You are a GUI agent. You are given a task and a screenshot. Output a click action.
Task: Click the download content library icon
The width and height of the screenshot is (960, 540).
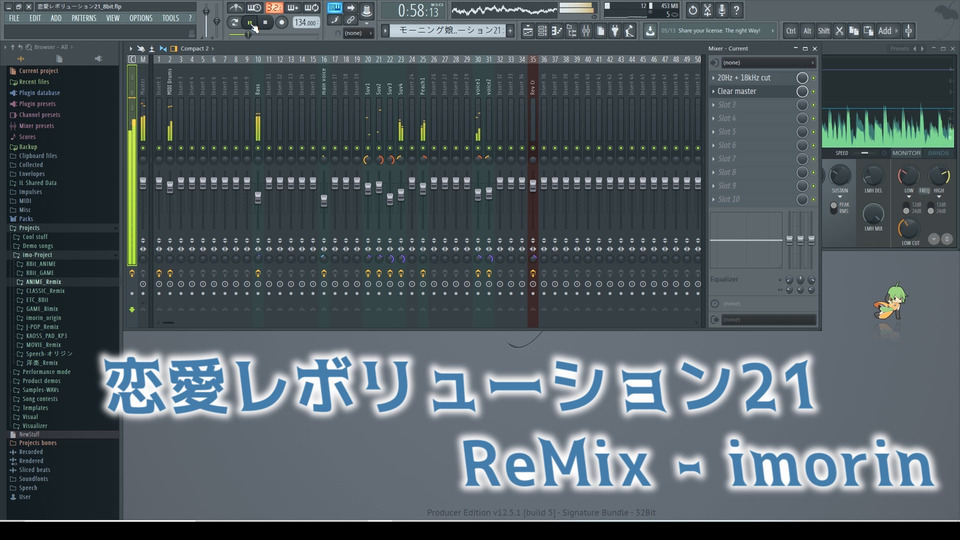coord(650,31)
